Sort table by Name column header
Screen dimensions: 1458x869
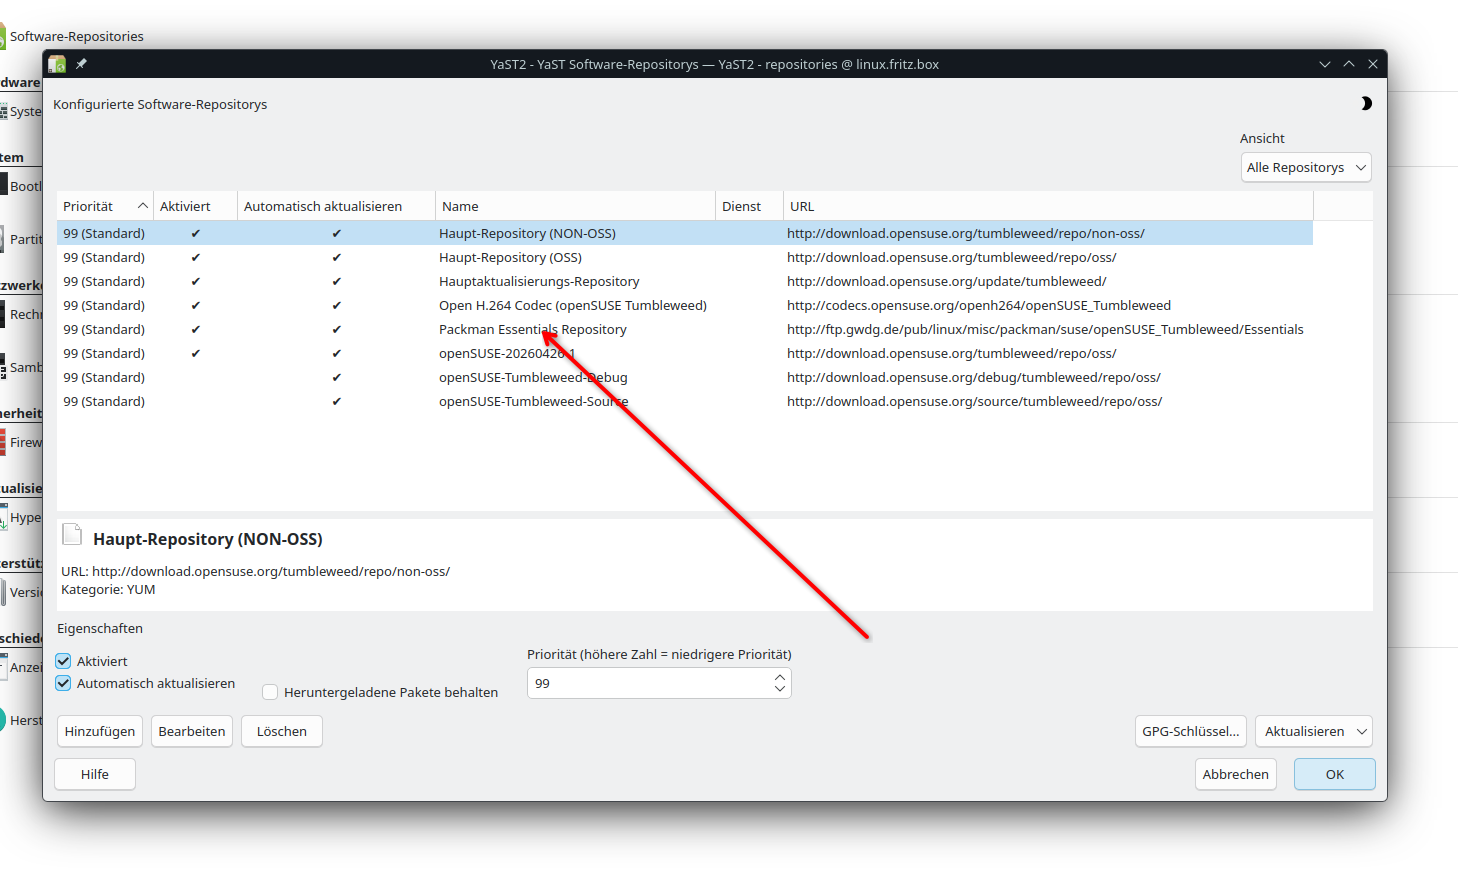576,206
